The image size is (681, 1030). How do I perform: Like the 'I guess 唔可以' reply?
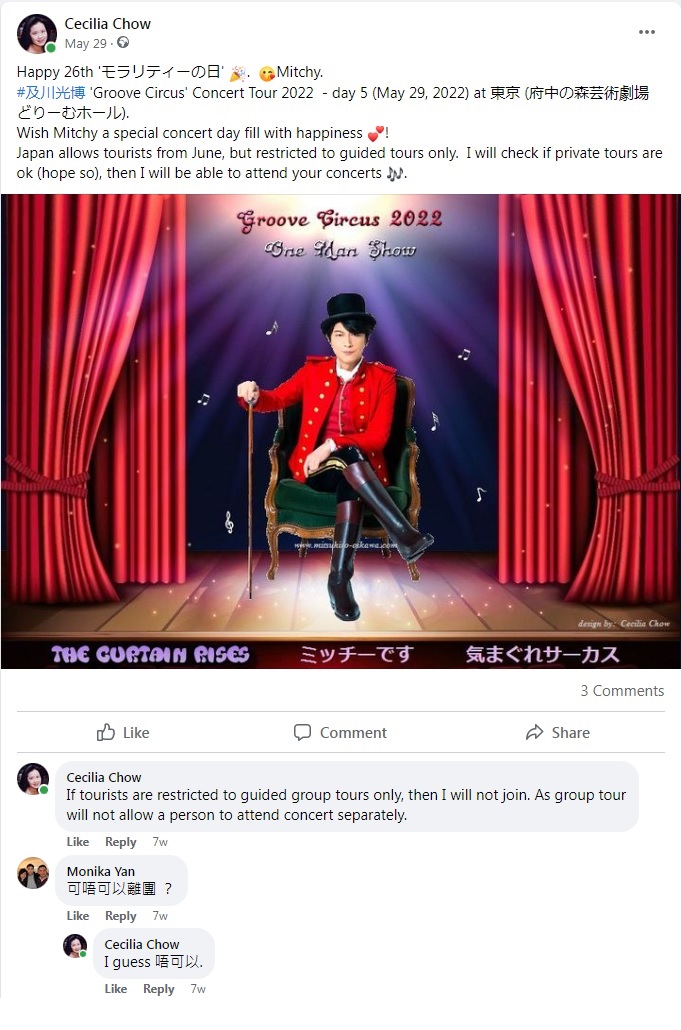click(116, 989)
